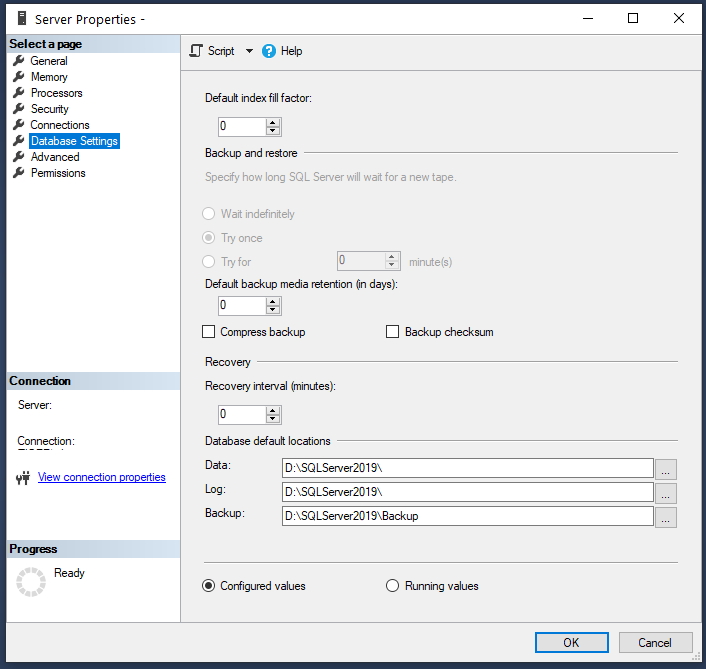
Task: Increase recovery interval minutes
Action: (x=273, y=411)
